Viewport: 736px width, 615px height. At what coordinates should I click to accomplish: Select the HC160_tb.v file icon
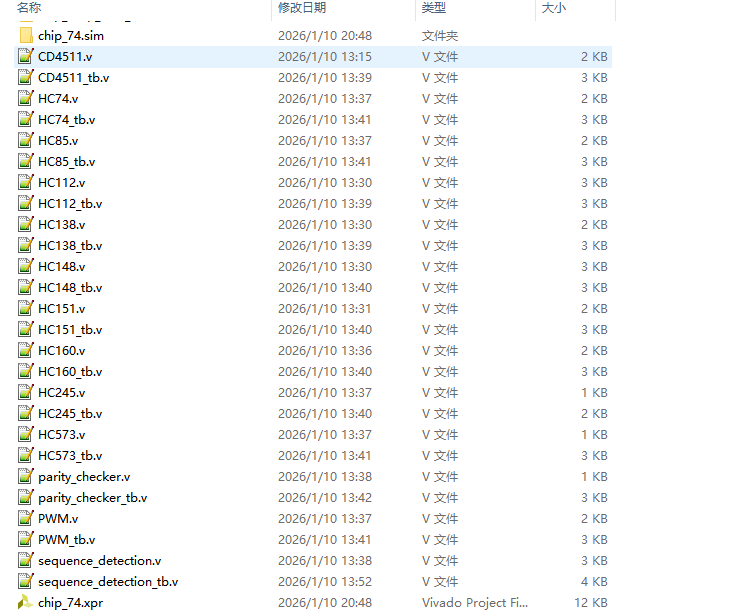(x=26, y=371)
